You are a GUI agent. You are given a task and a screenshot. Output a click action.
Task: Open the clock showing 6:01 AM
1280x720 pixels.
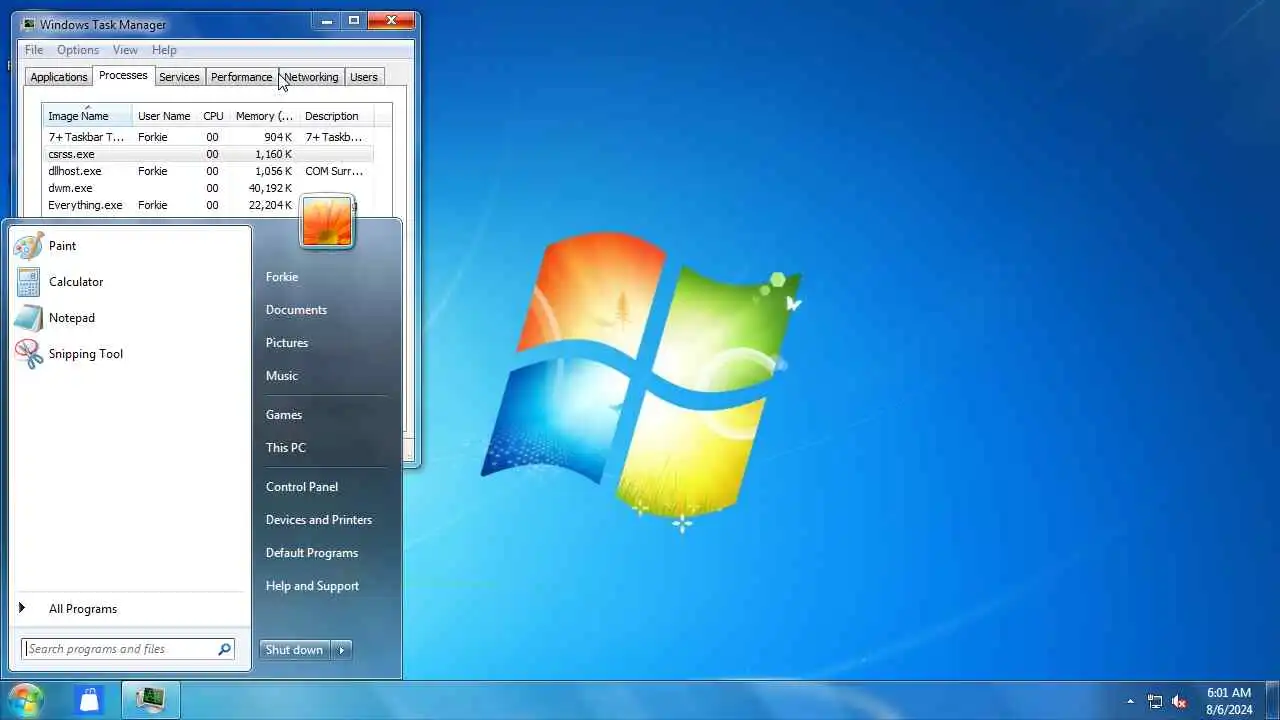click(1229, 701)
